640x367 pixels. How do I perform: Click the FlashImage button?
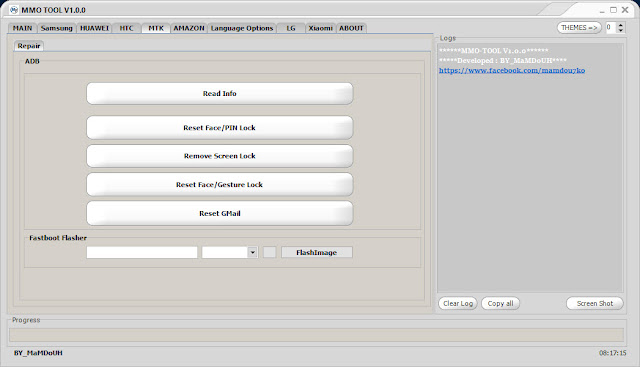tap(317, 252)
